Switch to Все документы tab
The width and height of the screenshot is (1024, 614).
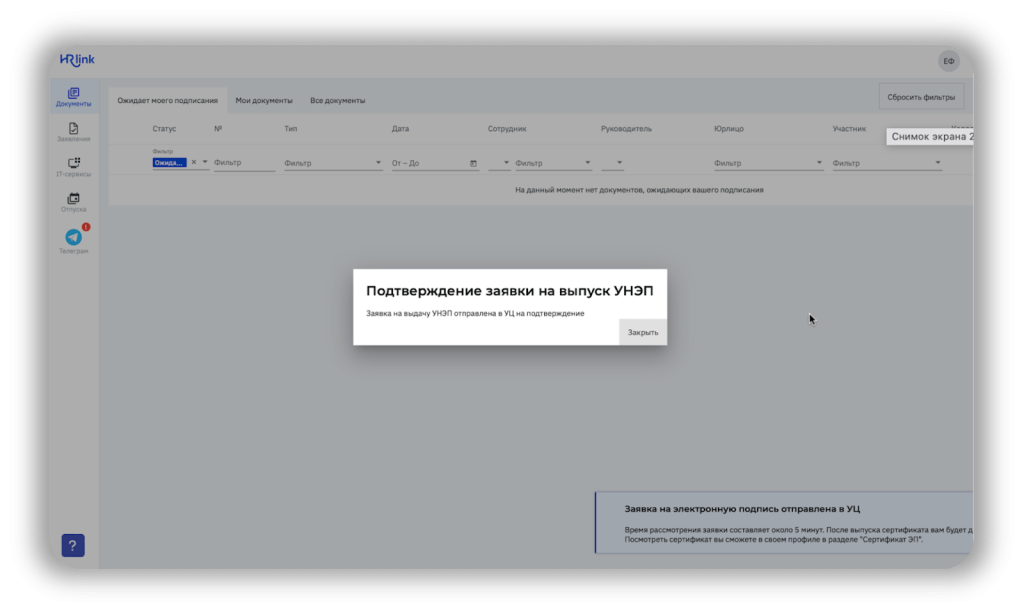click(337, 101)
